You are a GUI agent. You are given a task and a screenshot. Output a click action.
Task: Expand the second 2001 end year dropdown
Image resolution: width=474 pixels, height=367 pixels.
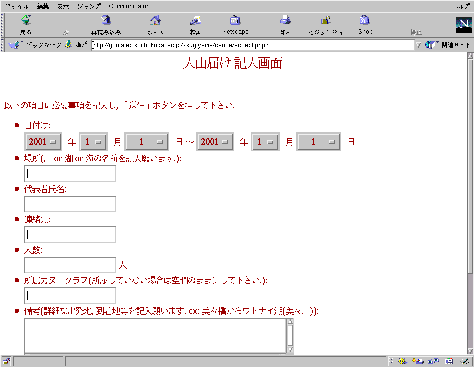point(215,142)
